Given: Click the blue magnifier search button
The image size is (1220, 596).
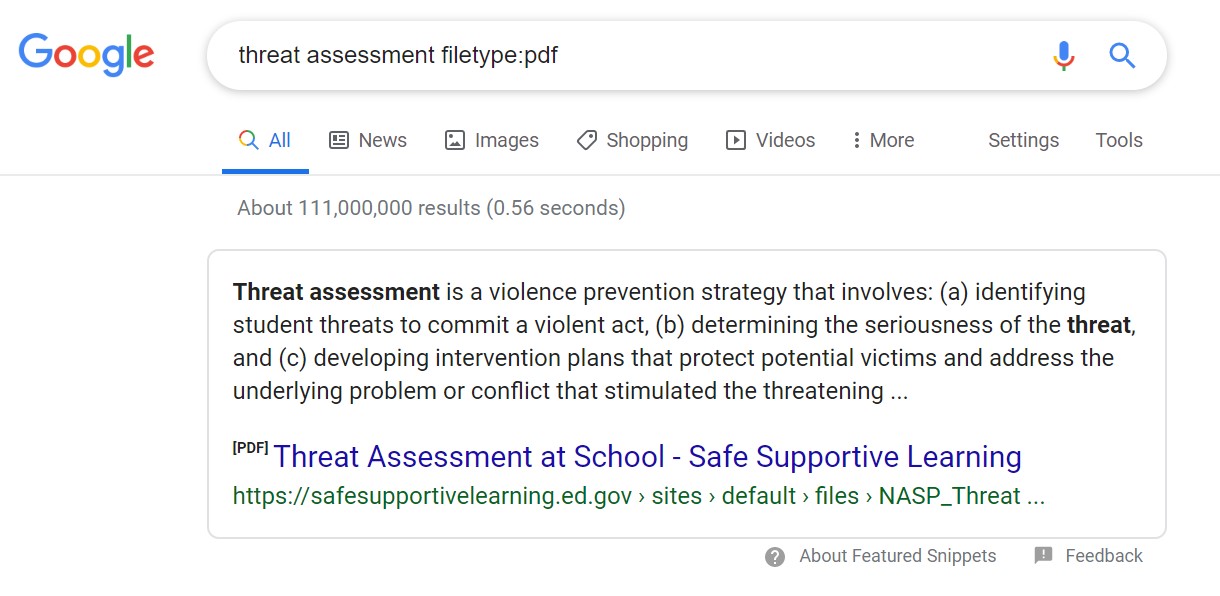Looking at the screenshot, I should pos(1122,55).
